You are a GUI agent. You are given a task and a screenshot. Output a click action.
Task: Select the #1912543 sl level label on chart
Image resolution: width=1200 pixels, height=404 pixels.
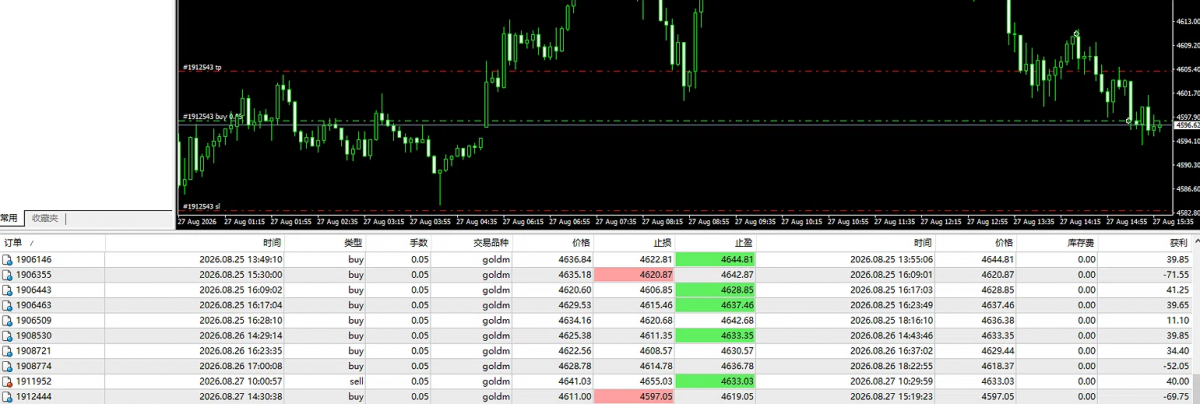tap(200, 207)
